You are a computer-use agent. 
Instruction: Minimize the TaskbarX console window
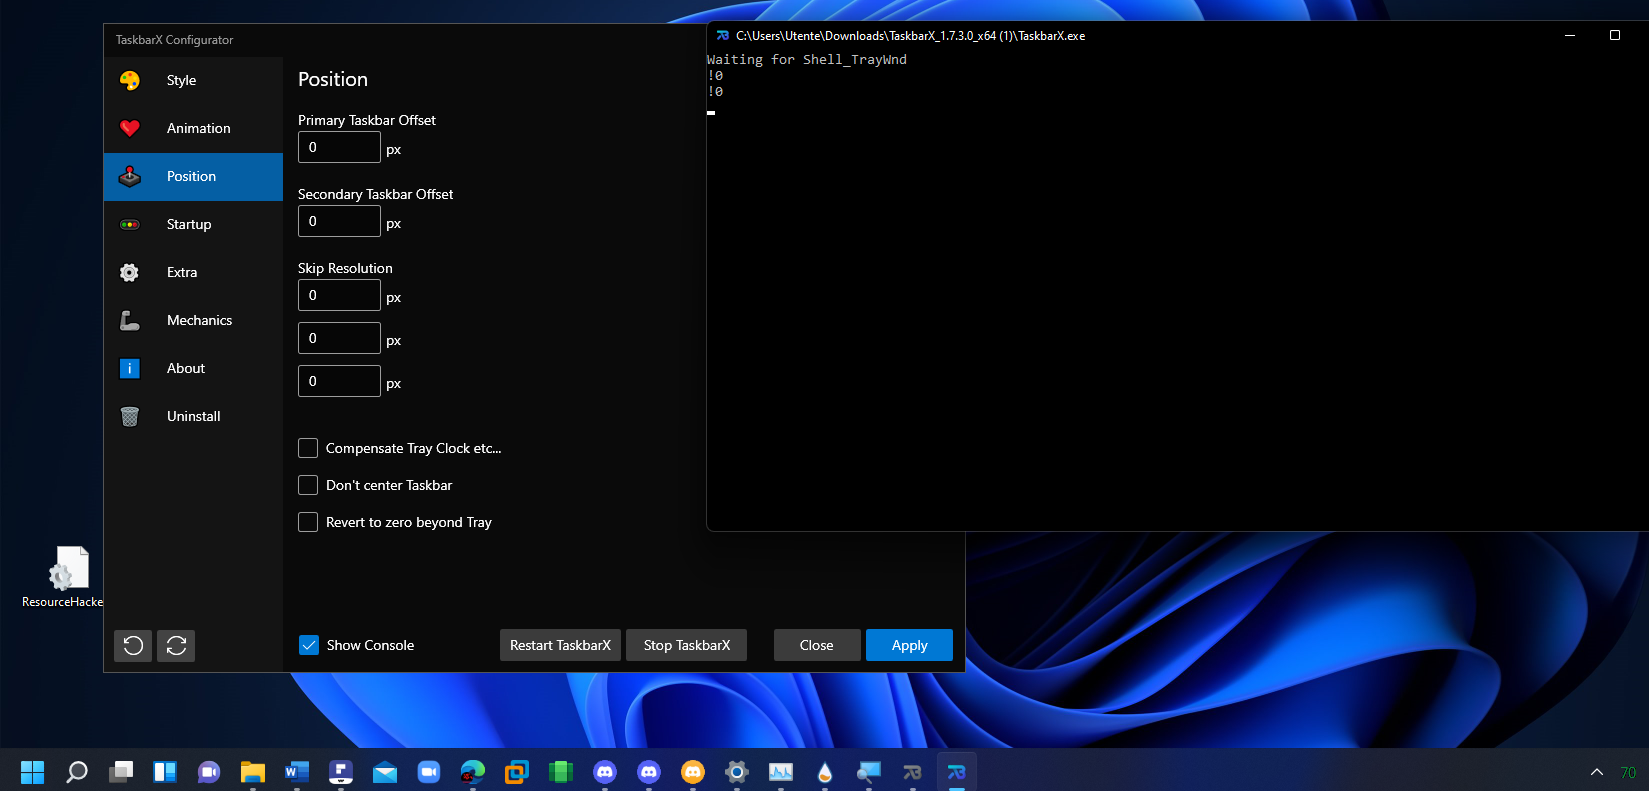1570,35
